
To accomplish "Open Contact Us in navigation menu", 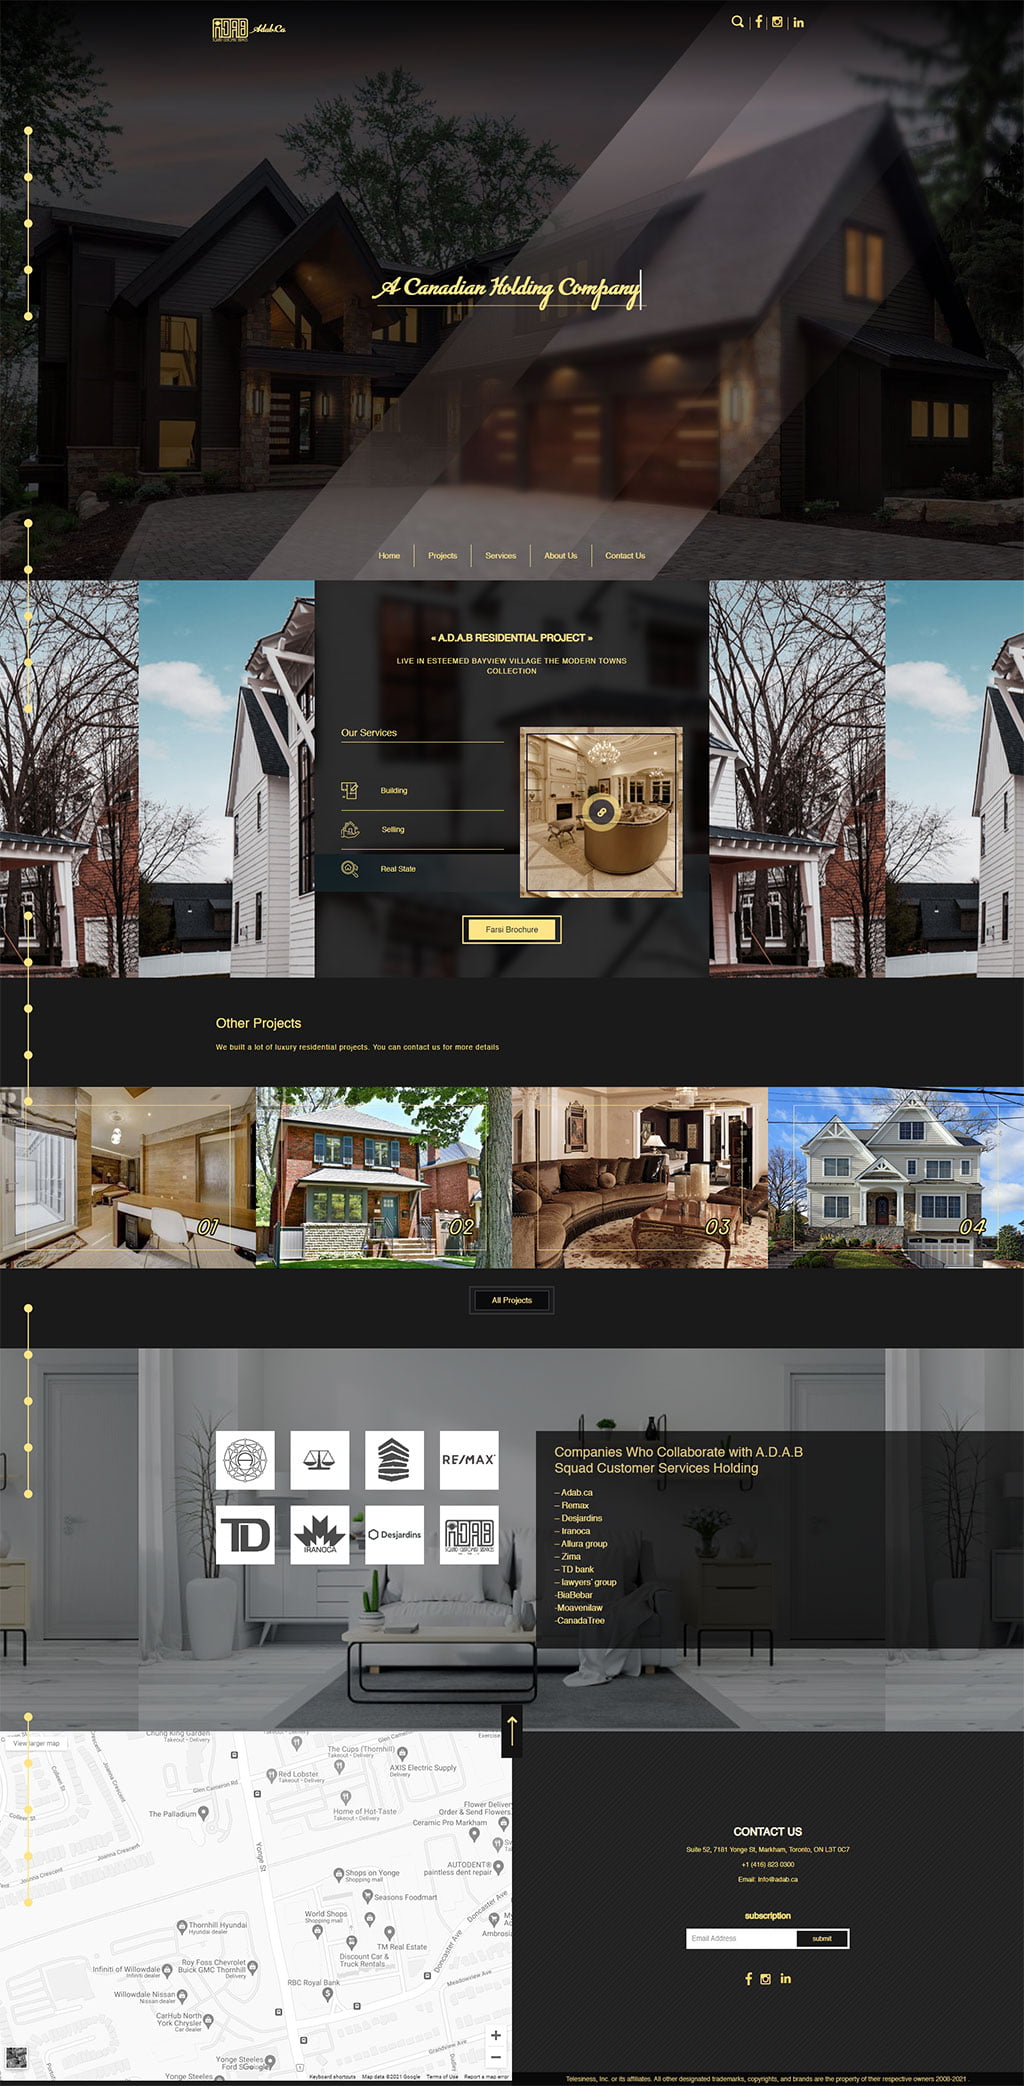I will pyautogui.click(x=625, y=556).
